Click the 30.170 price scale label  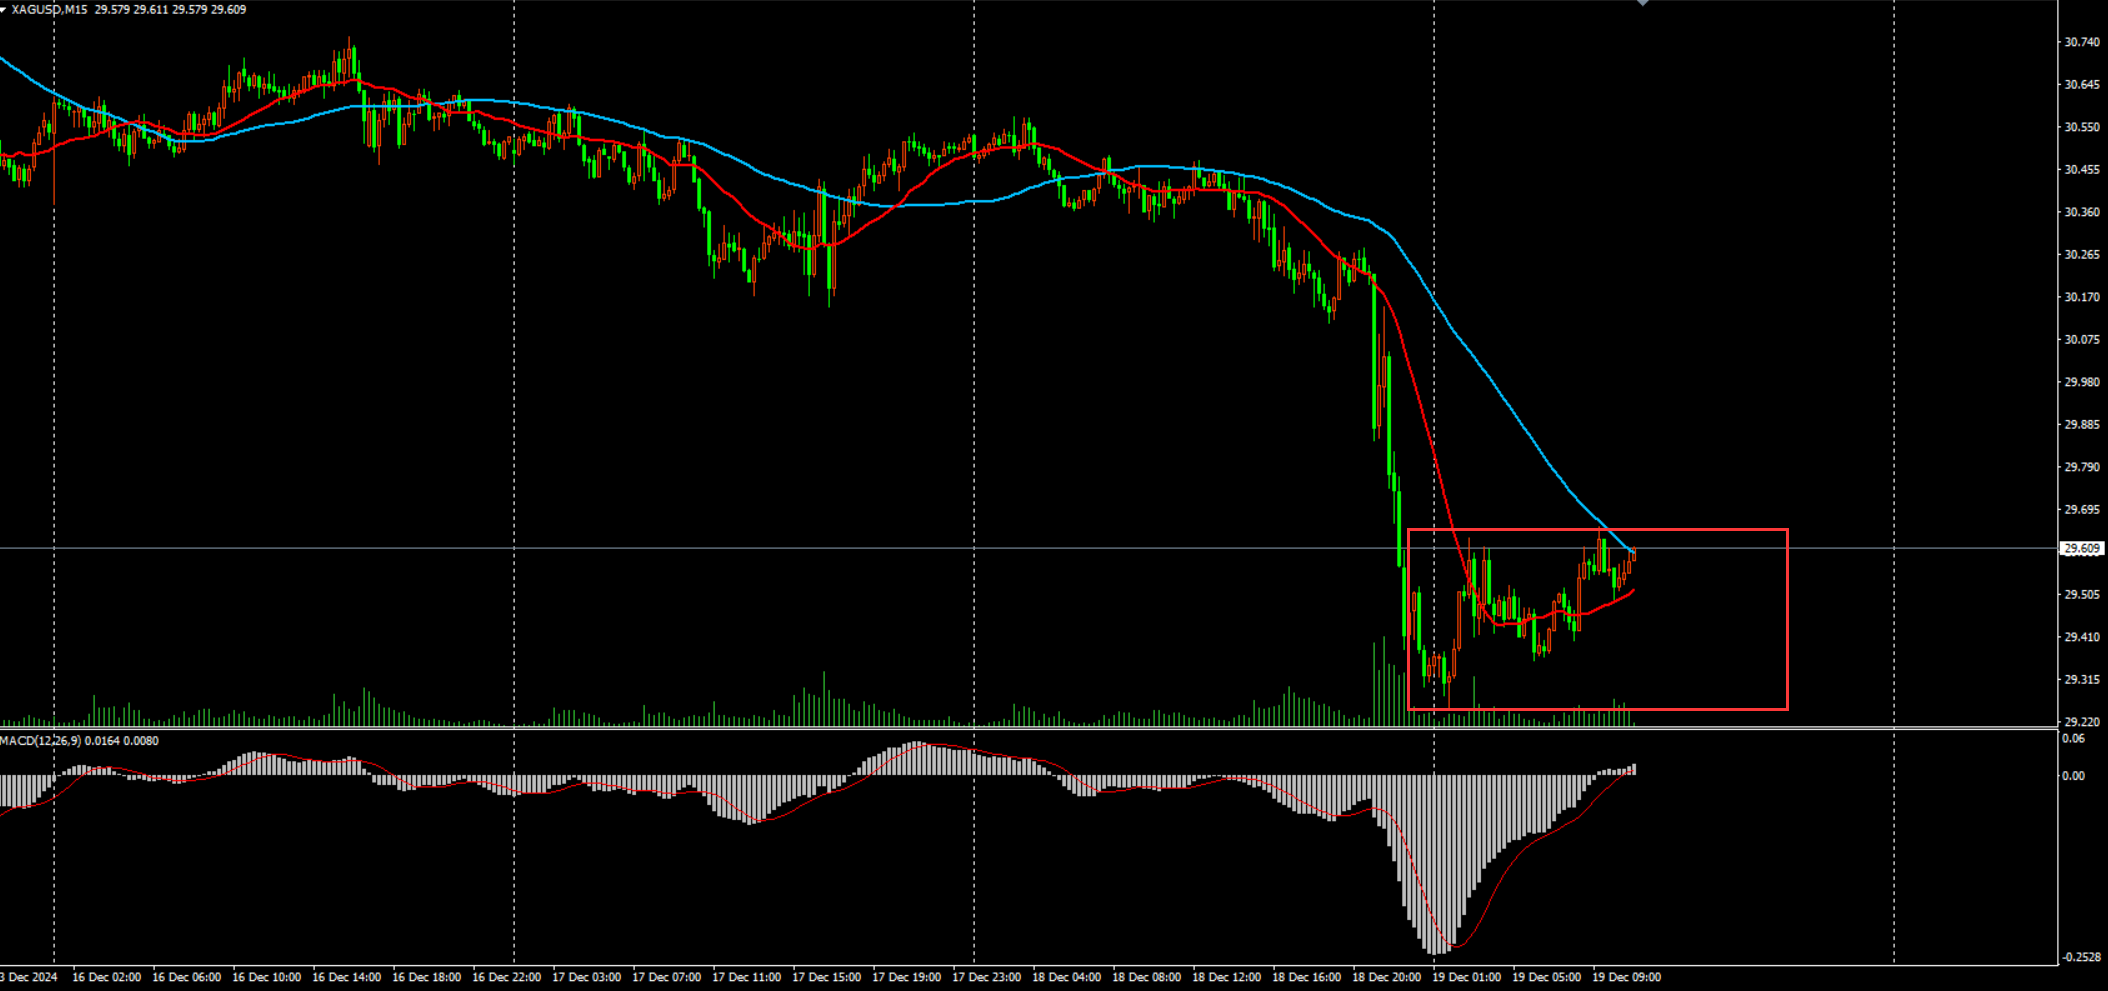coord(2082,297)
